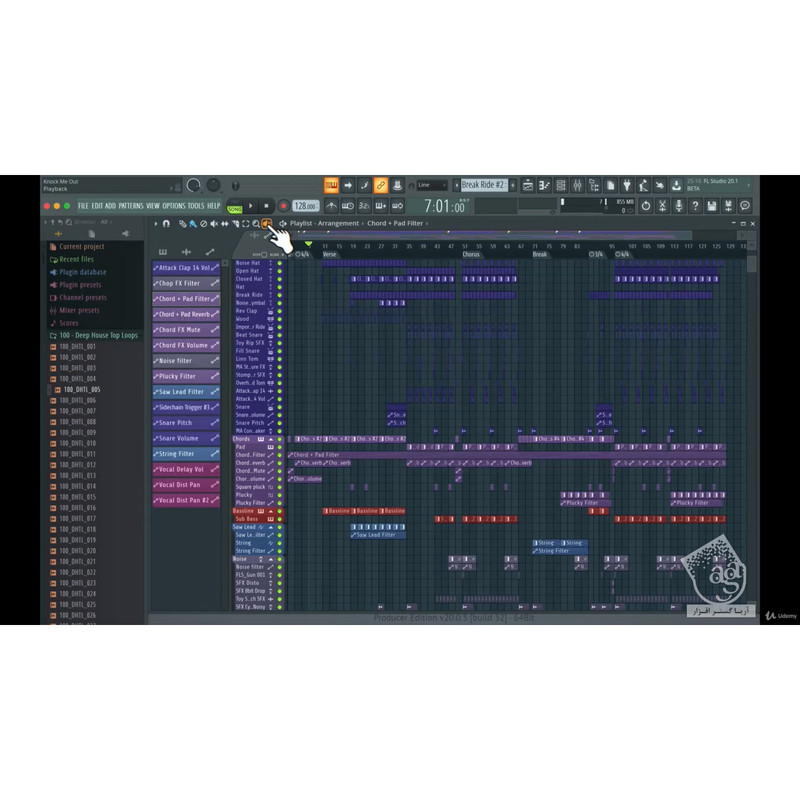Screen dimensions: 800x800
Task: Click the Stop button
Action: pyautogui.click(x=266, y=206)
